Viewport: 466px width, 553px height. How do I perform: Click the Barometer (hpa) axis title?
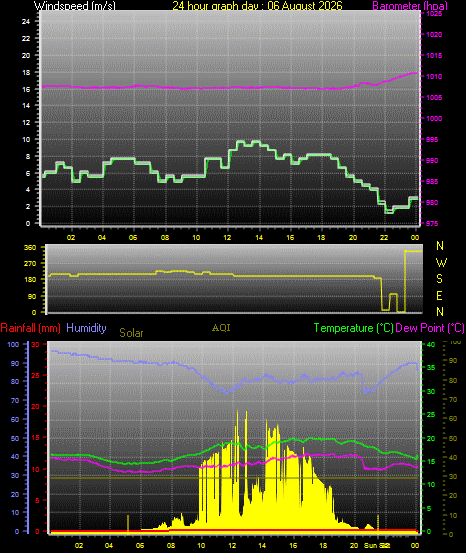pos(410,5)
